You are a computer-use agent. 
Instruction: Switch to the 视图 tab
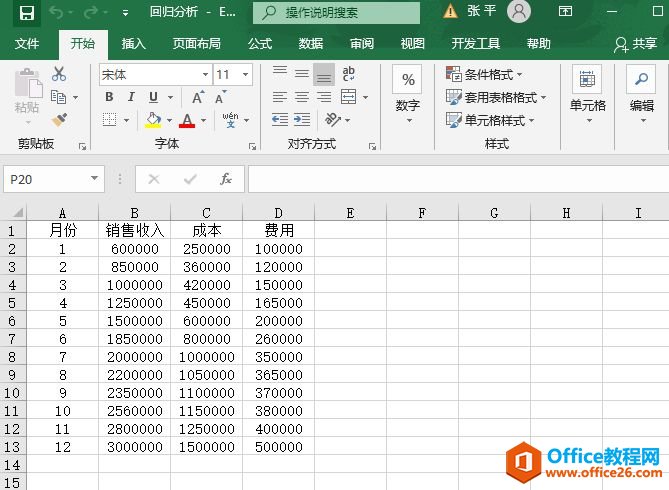point(413,44)
